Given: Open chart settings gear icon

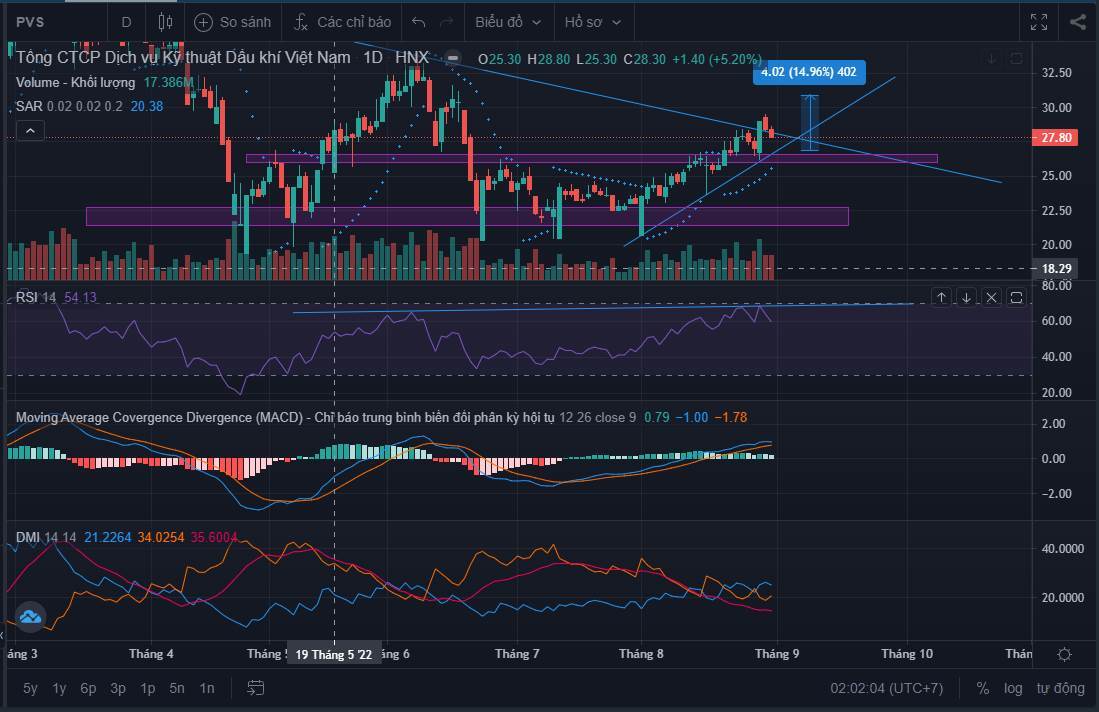Looking at the screenshot, I should point(1064,654).
